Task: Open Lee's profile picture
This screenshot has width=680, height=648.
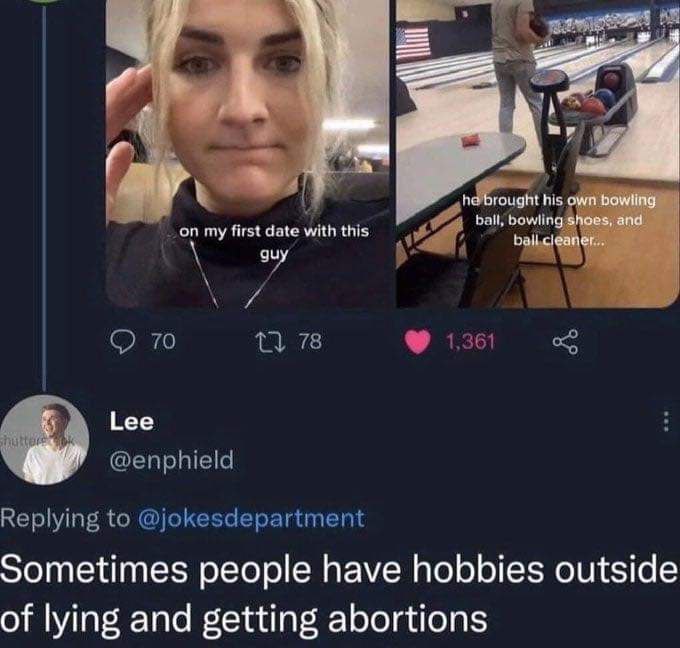Action: click(45, 440)
